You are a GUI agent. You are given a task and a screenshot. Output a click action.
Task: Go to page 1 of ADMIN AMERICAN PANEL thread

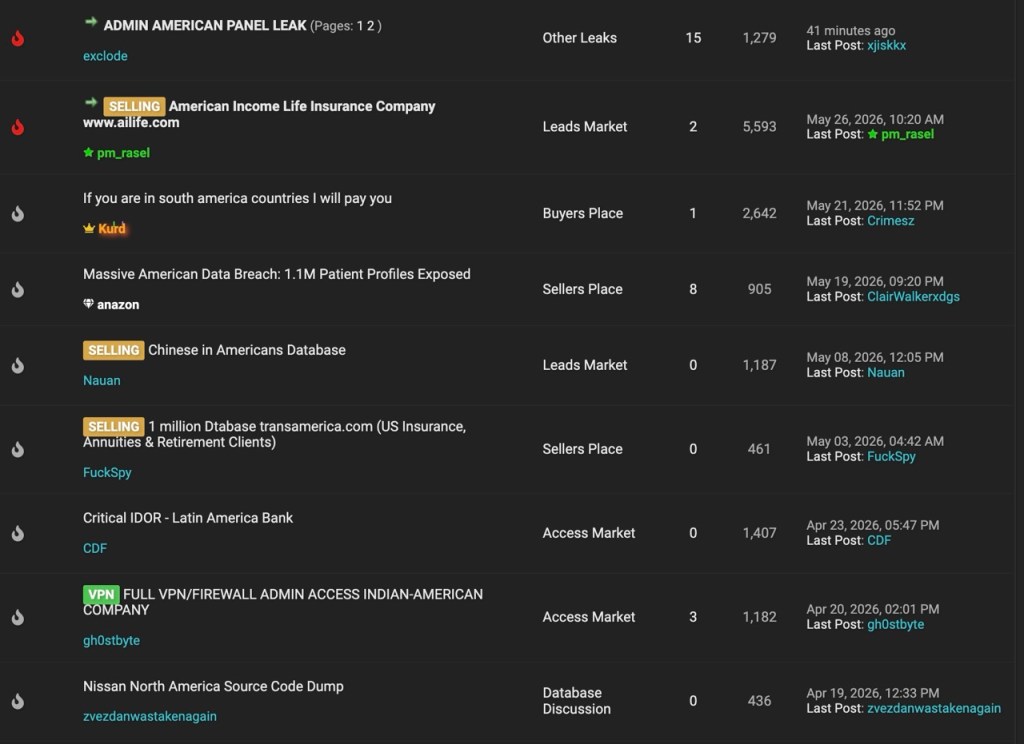pyautogui.click(x=360, y=25)
